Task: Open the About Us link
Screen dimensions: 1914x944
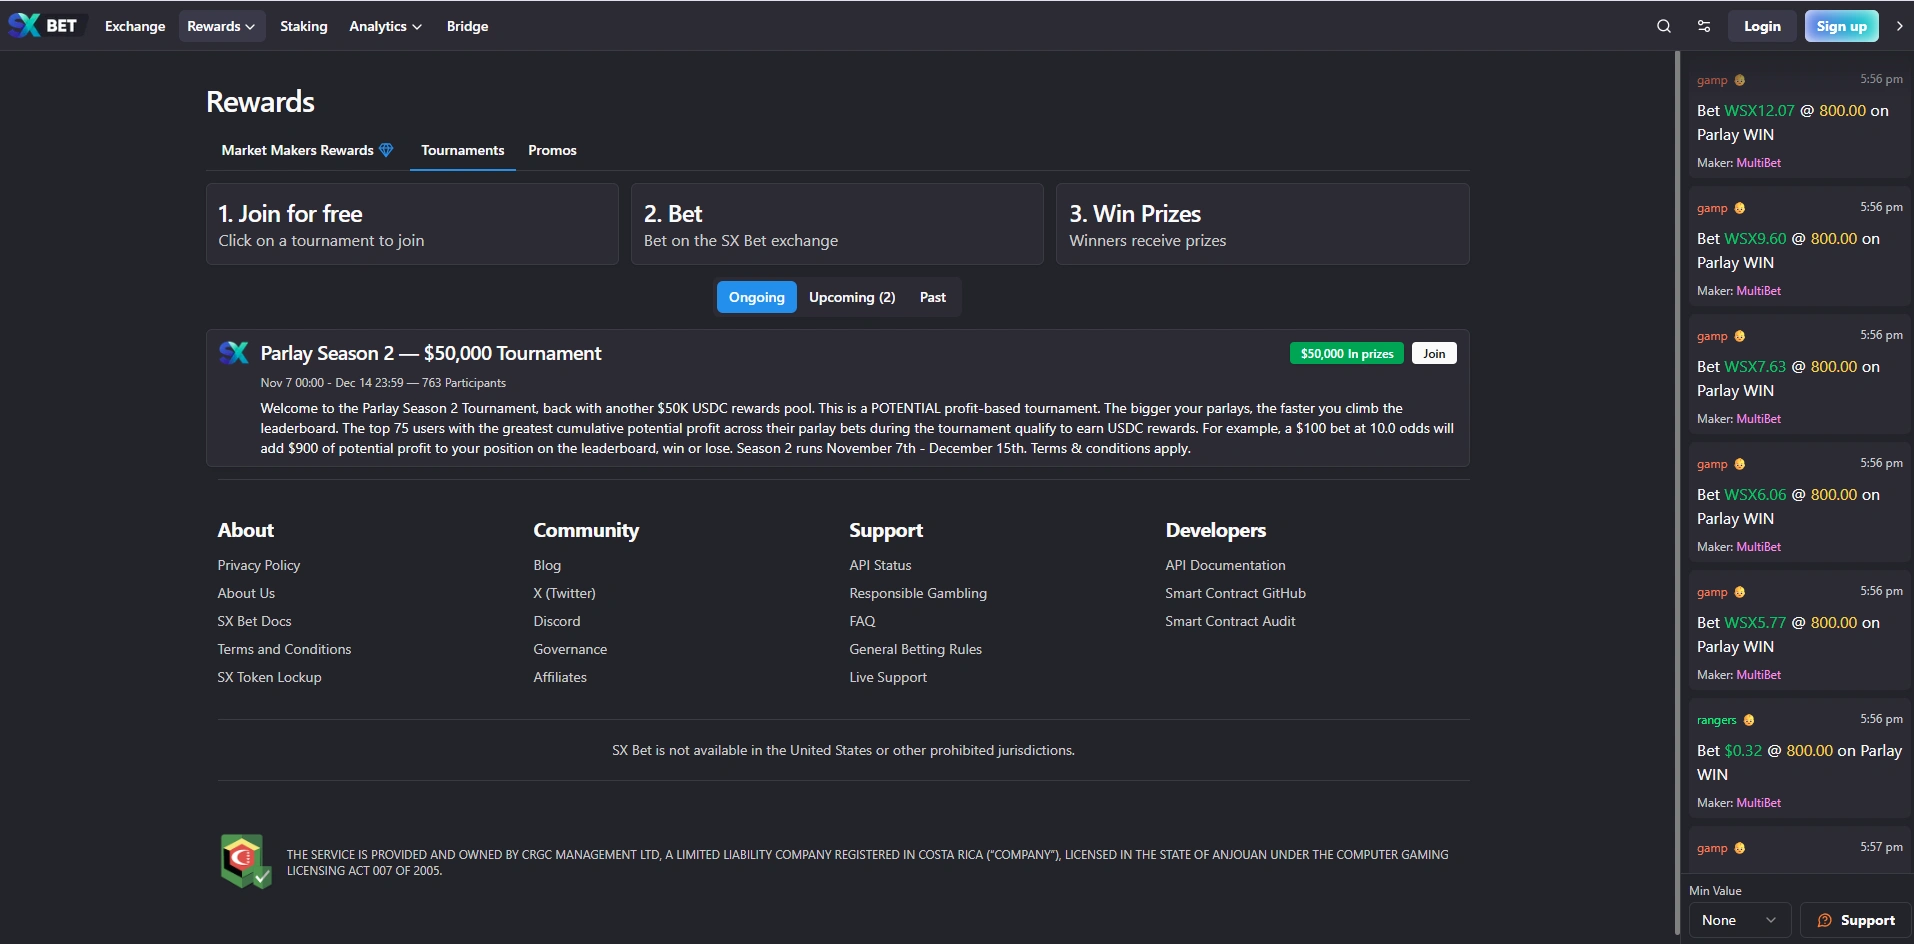Action: pos(246,593)
